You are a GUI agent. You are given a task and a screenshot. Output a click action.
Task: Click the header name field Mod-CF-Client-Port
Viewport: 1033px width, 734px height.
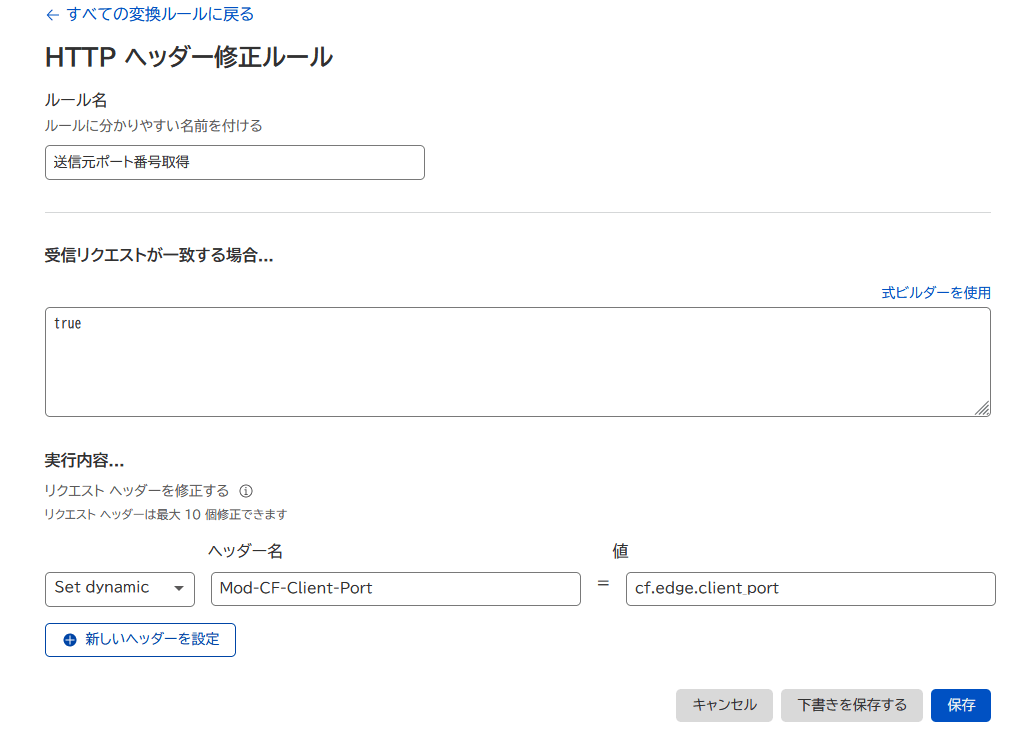pos(395,589)
